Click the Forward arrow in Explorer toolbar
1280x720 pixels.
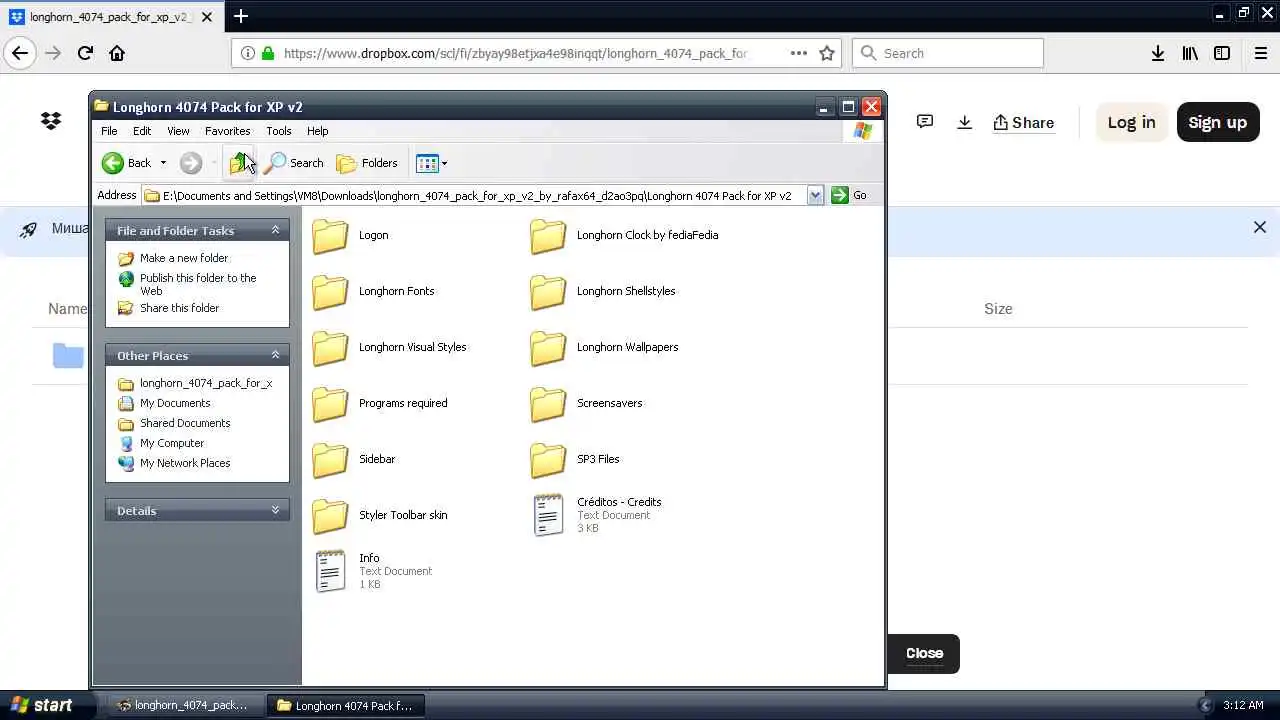tap(190, 163)
